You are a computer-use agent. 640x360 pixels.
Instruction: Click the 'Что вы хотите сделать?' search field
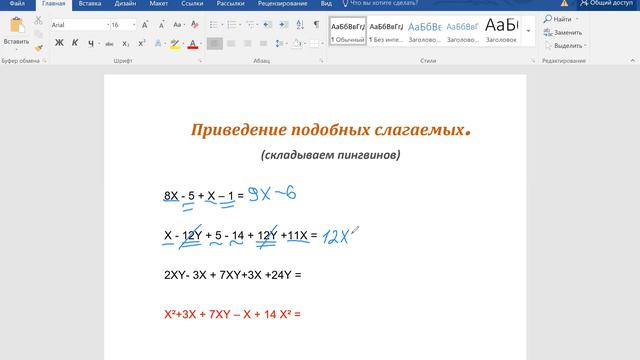point(380,3)
